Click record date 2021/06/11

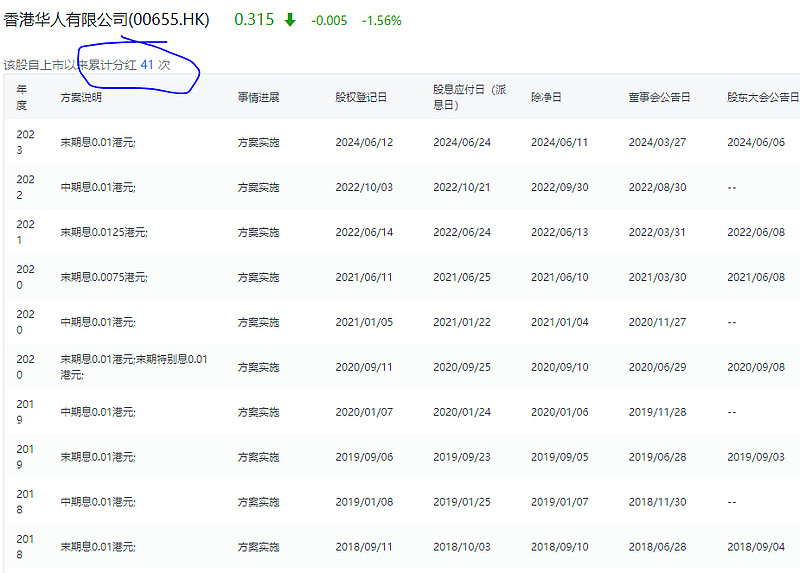[x=364, y=277]
